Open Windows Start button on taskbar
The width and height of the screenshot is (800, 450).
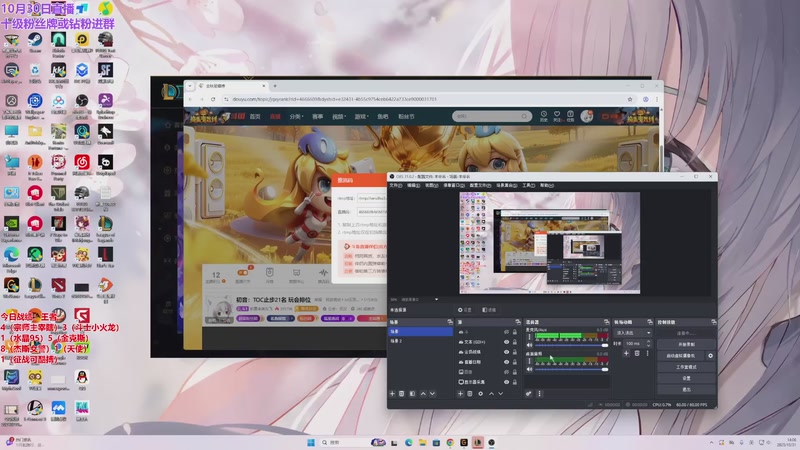click(311, 442)
